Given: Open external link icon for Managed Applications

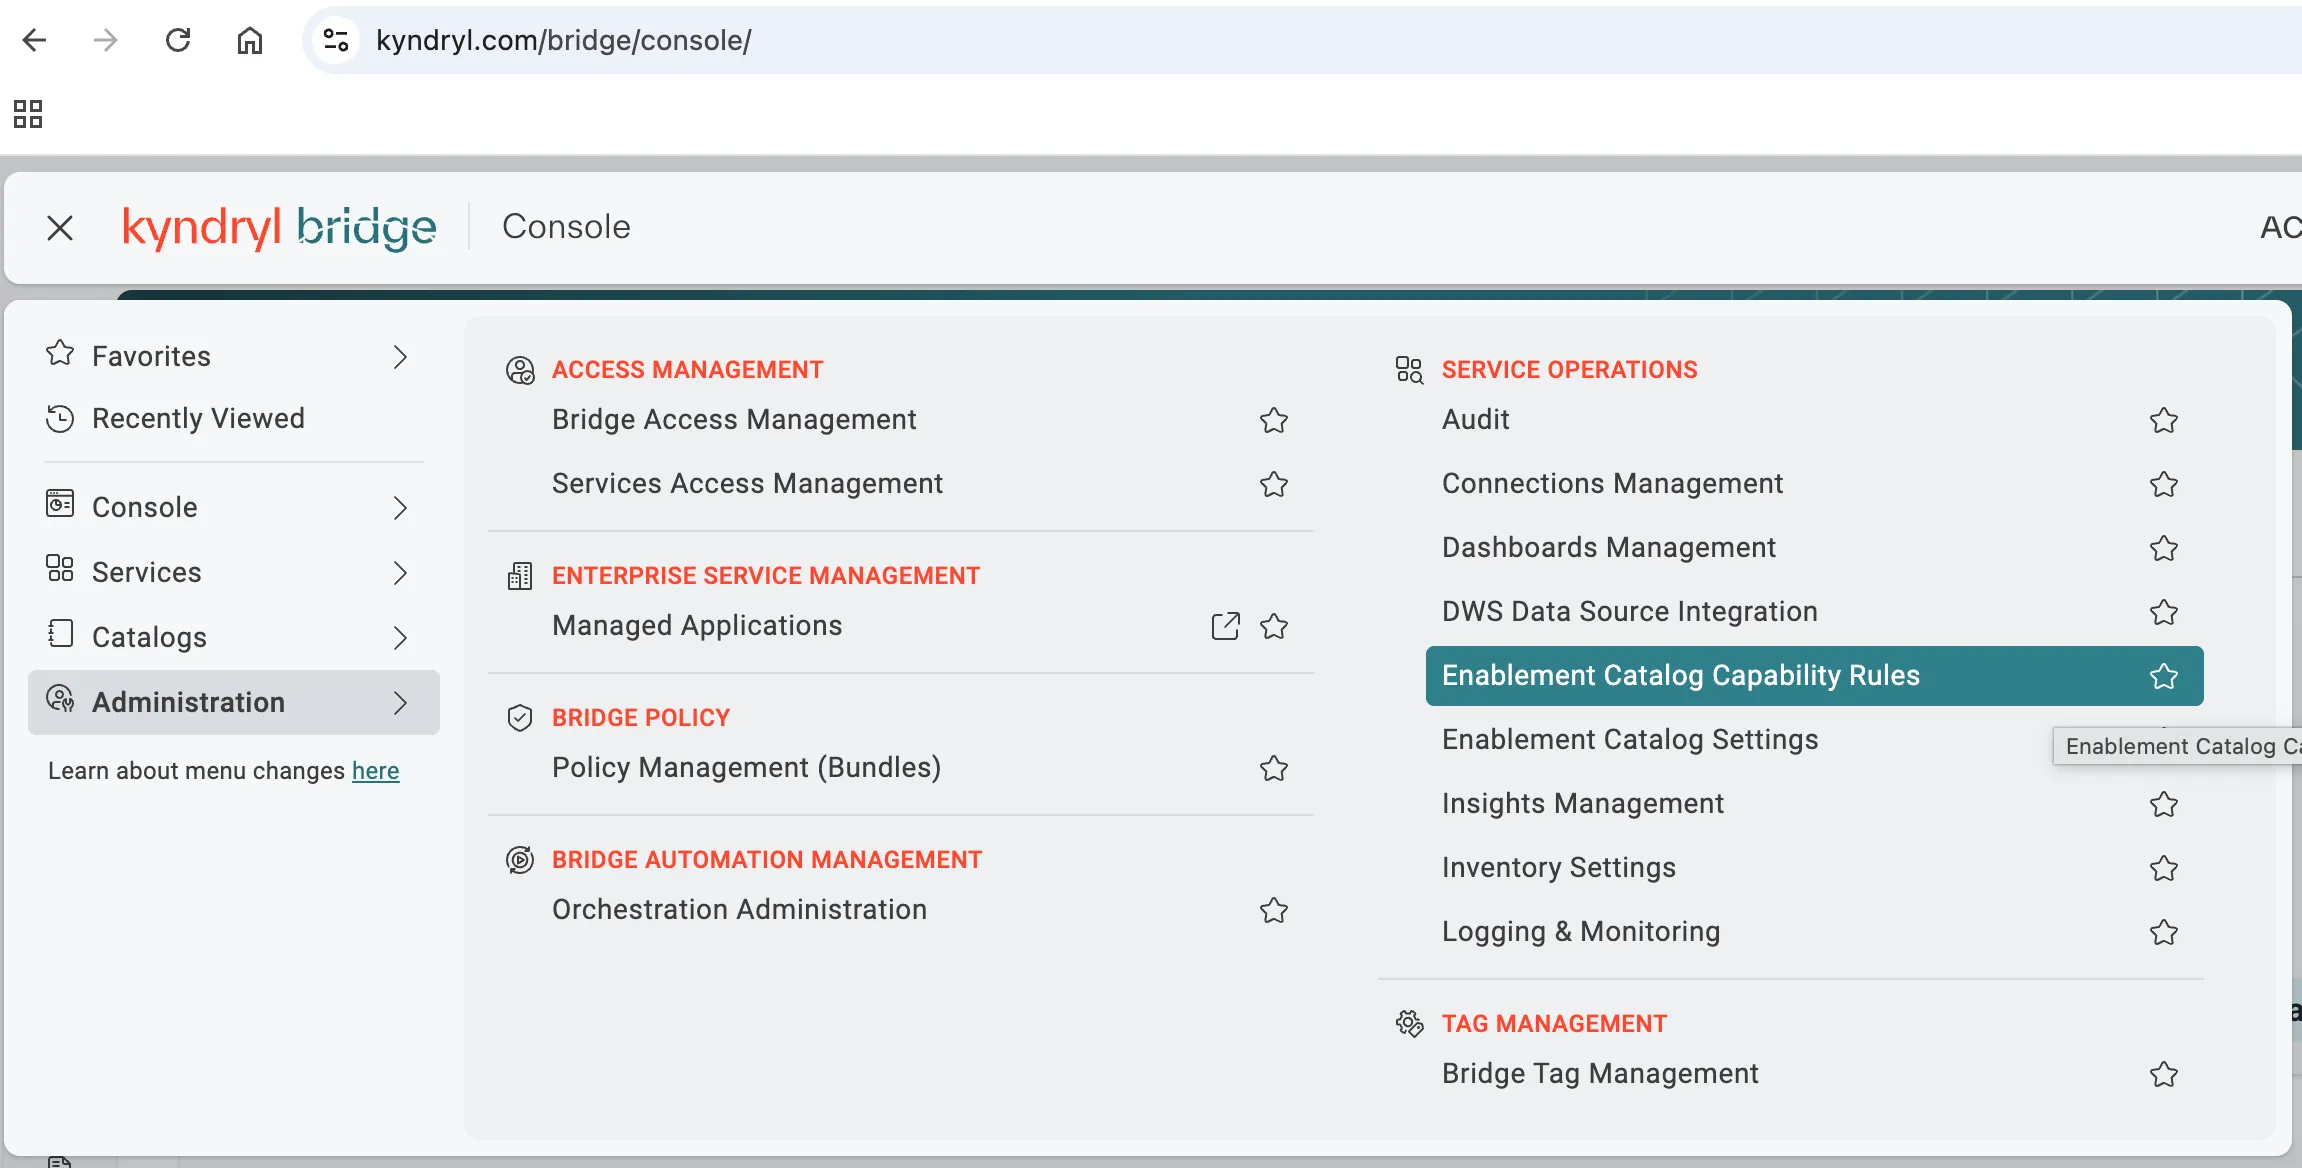Looking at the screenshot, I should 1225,626.
